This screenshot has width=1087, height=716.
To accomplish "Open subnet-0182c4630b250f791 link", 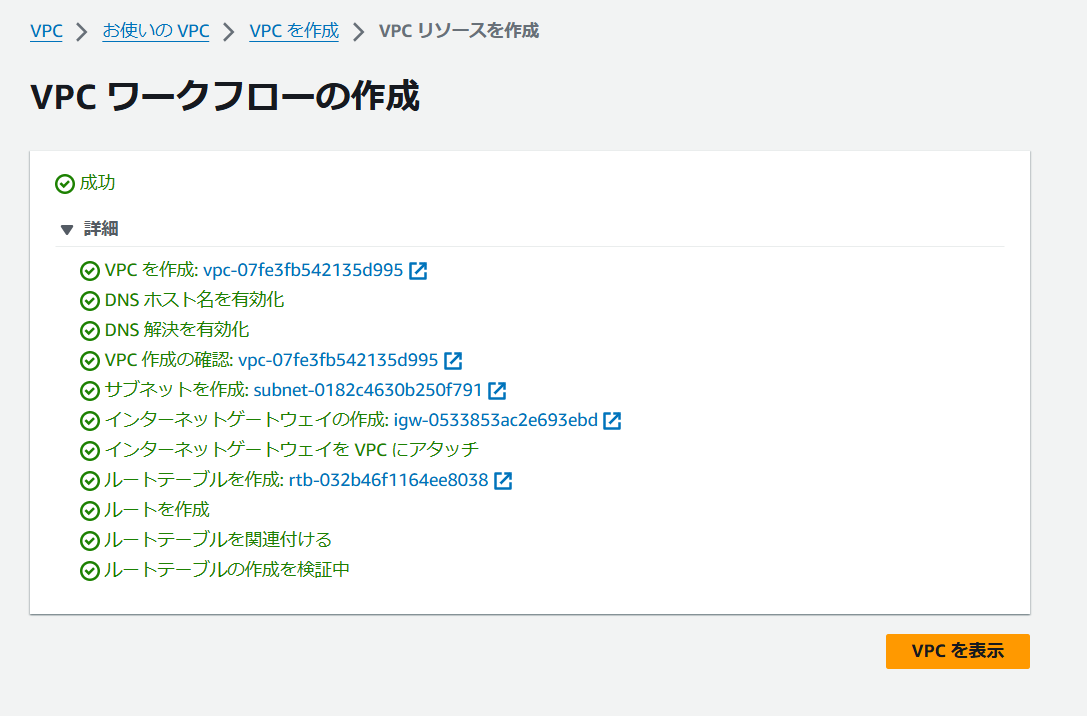I will (x=367, y=390).
